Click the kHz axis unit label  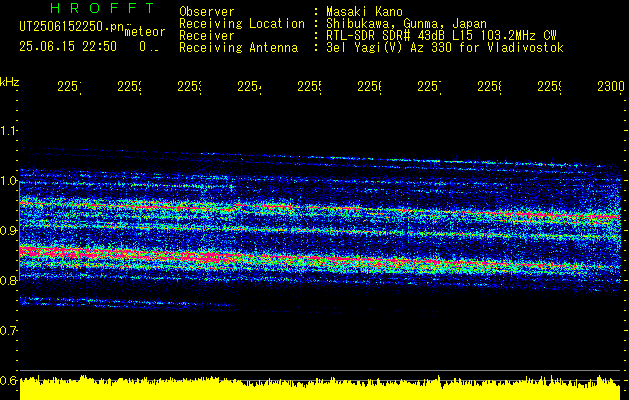(9, 82)
